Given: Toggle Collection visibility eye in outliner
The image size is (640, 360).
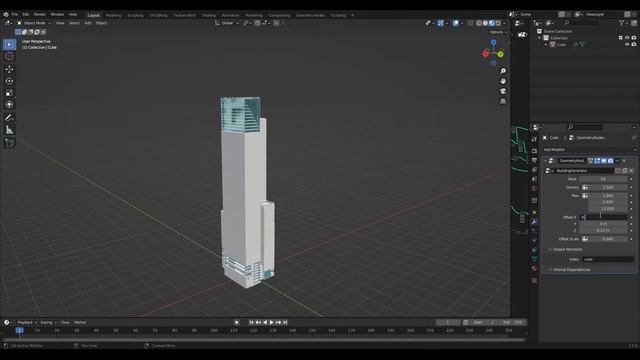Looking at the screenshot, I should [x=627, y=38].
